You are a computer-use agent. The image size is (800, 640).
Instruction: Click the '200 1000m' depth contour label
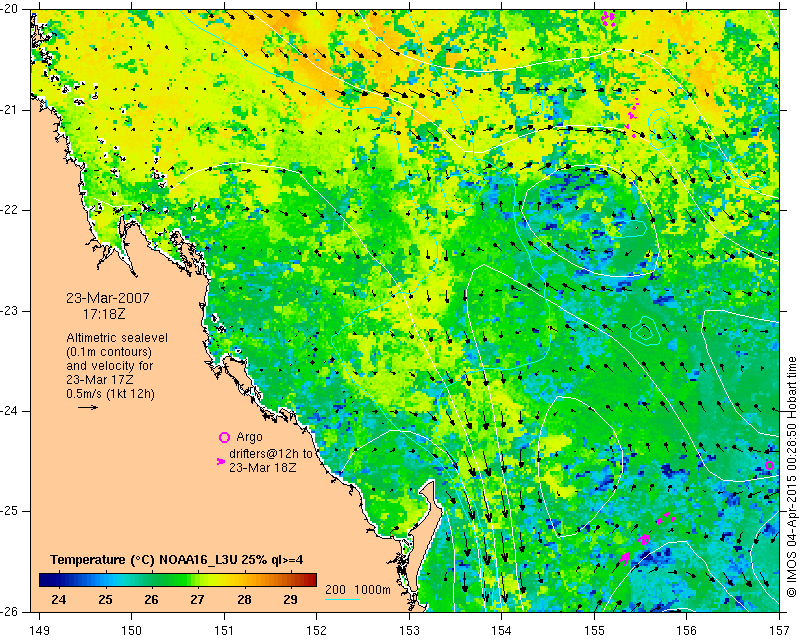click(x=358, y=590)
